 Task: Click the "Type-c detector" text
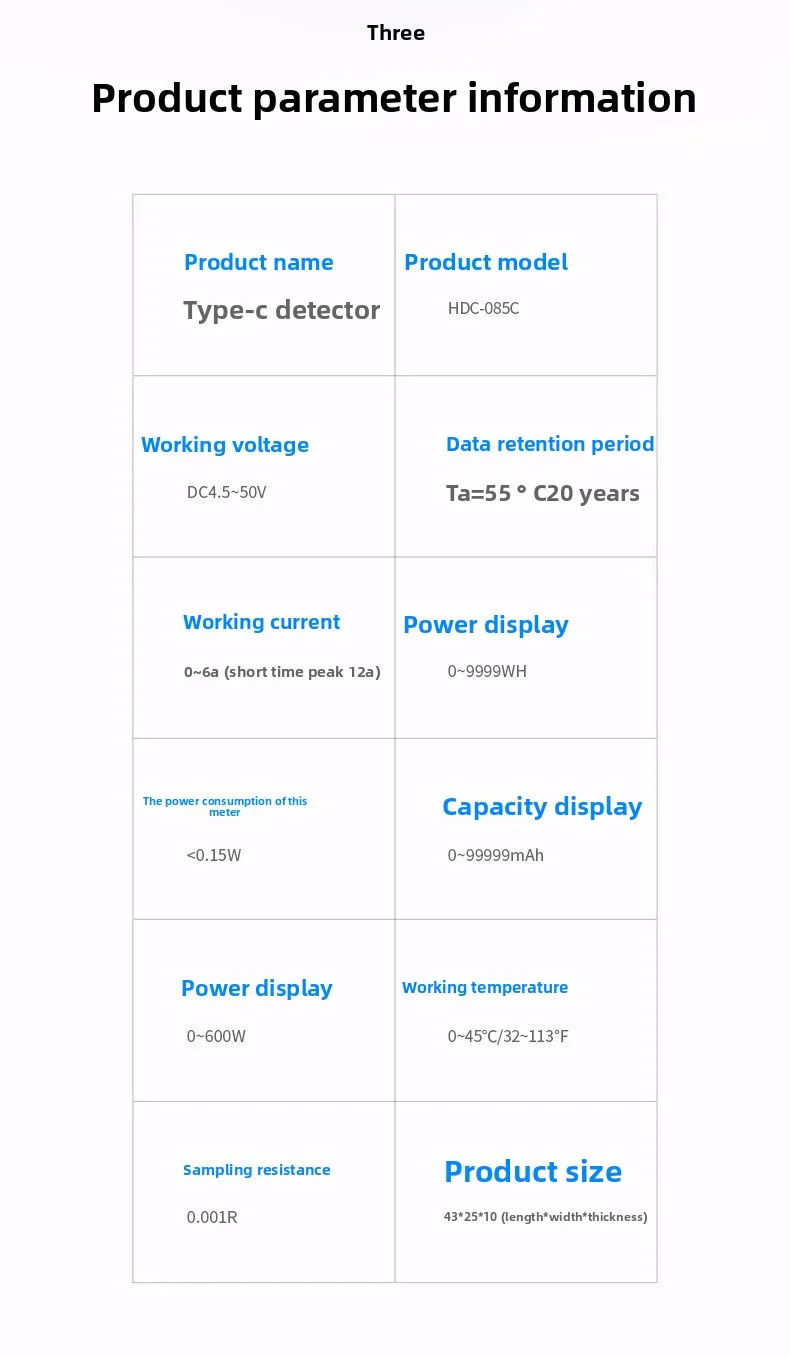pos(281,310)
